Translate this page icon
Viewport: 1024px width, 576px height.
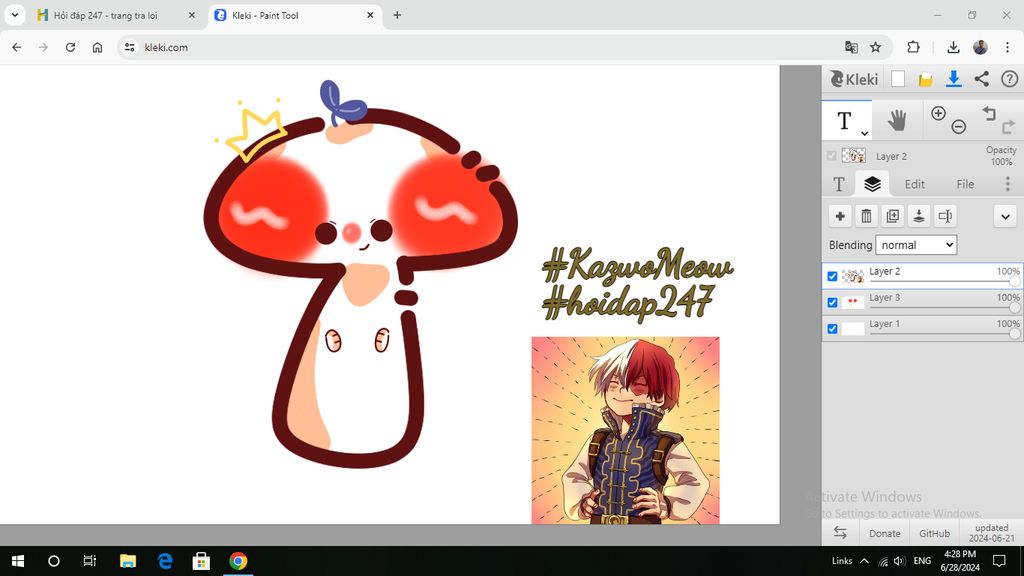coord(851,47)
